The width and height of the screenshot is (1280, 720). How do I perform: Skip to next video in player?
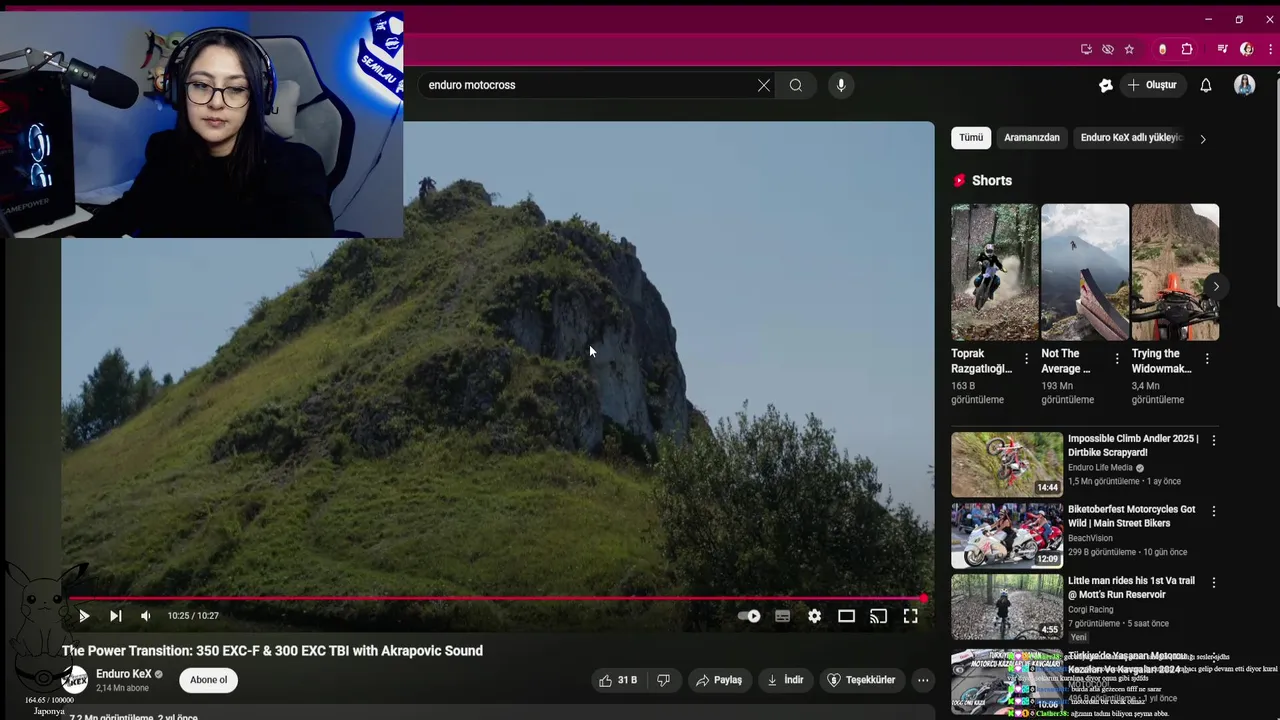click(116, 616)
